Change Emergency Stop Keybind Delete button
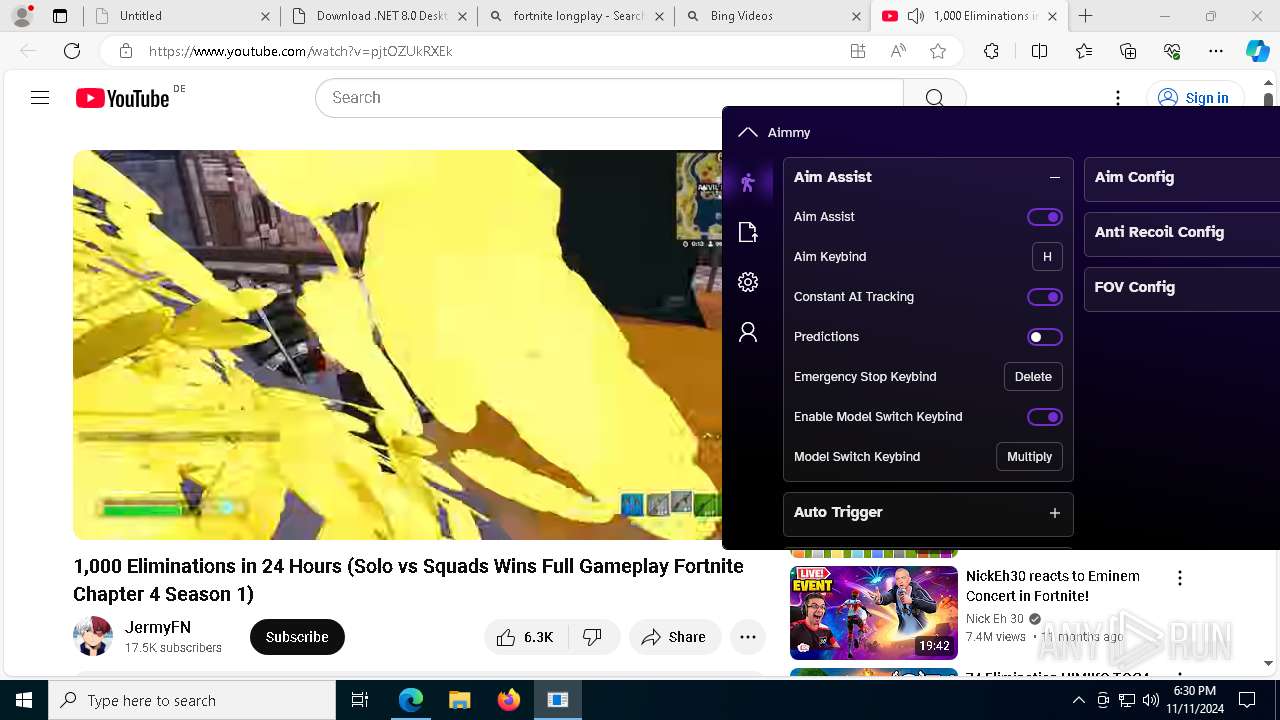Image resolution: width=1280 pixels, height=720 pixels. (1033, 377)
